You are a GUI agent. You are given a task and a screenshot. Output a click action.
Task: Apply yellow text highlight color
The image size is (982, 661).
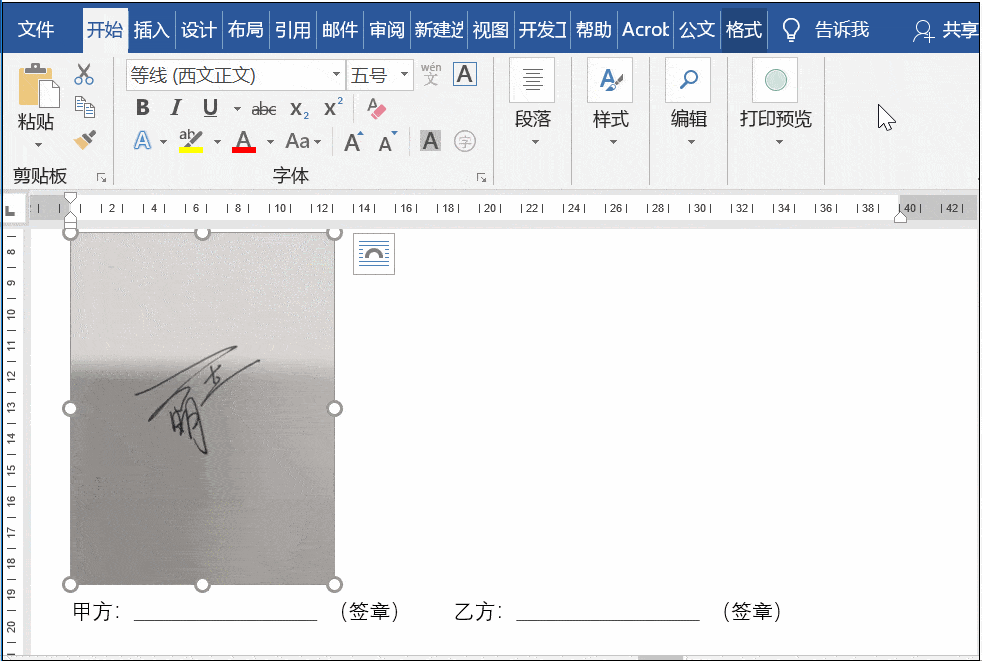(x=193, y=141)
